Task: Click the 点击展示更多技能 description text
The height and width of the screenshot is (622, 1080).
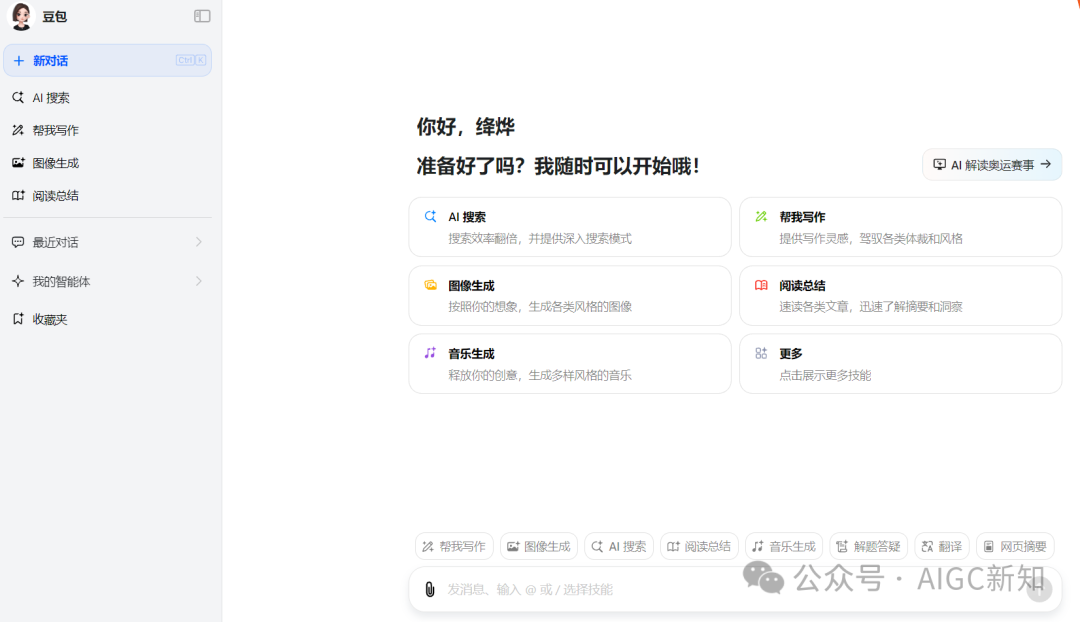Action: pos(825,375)
